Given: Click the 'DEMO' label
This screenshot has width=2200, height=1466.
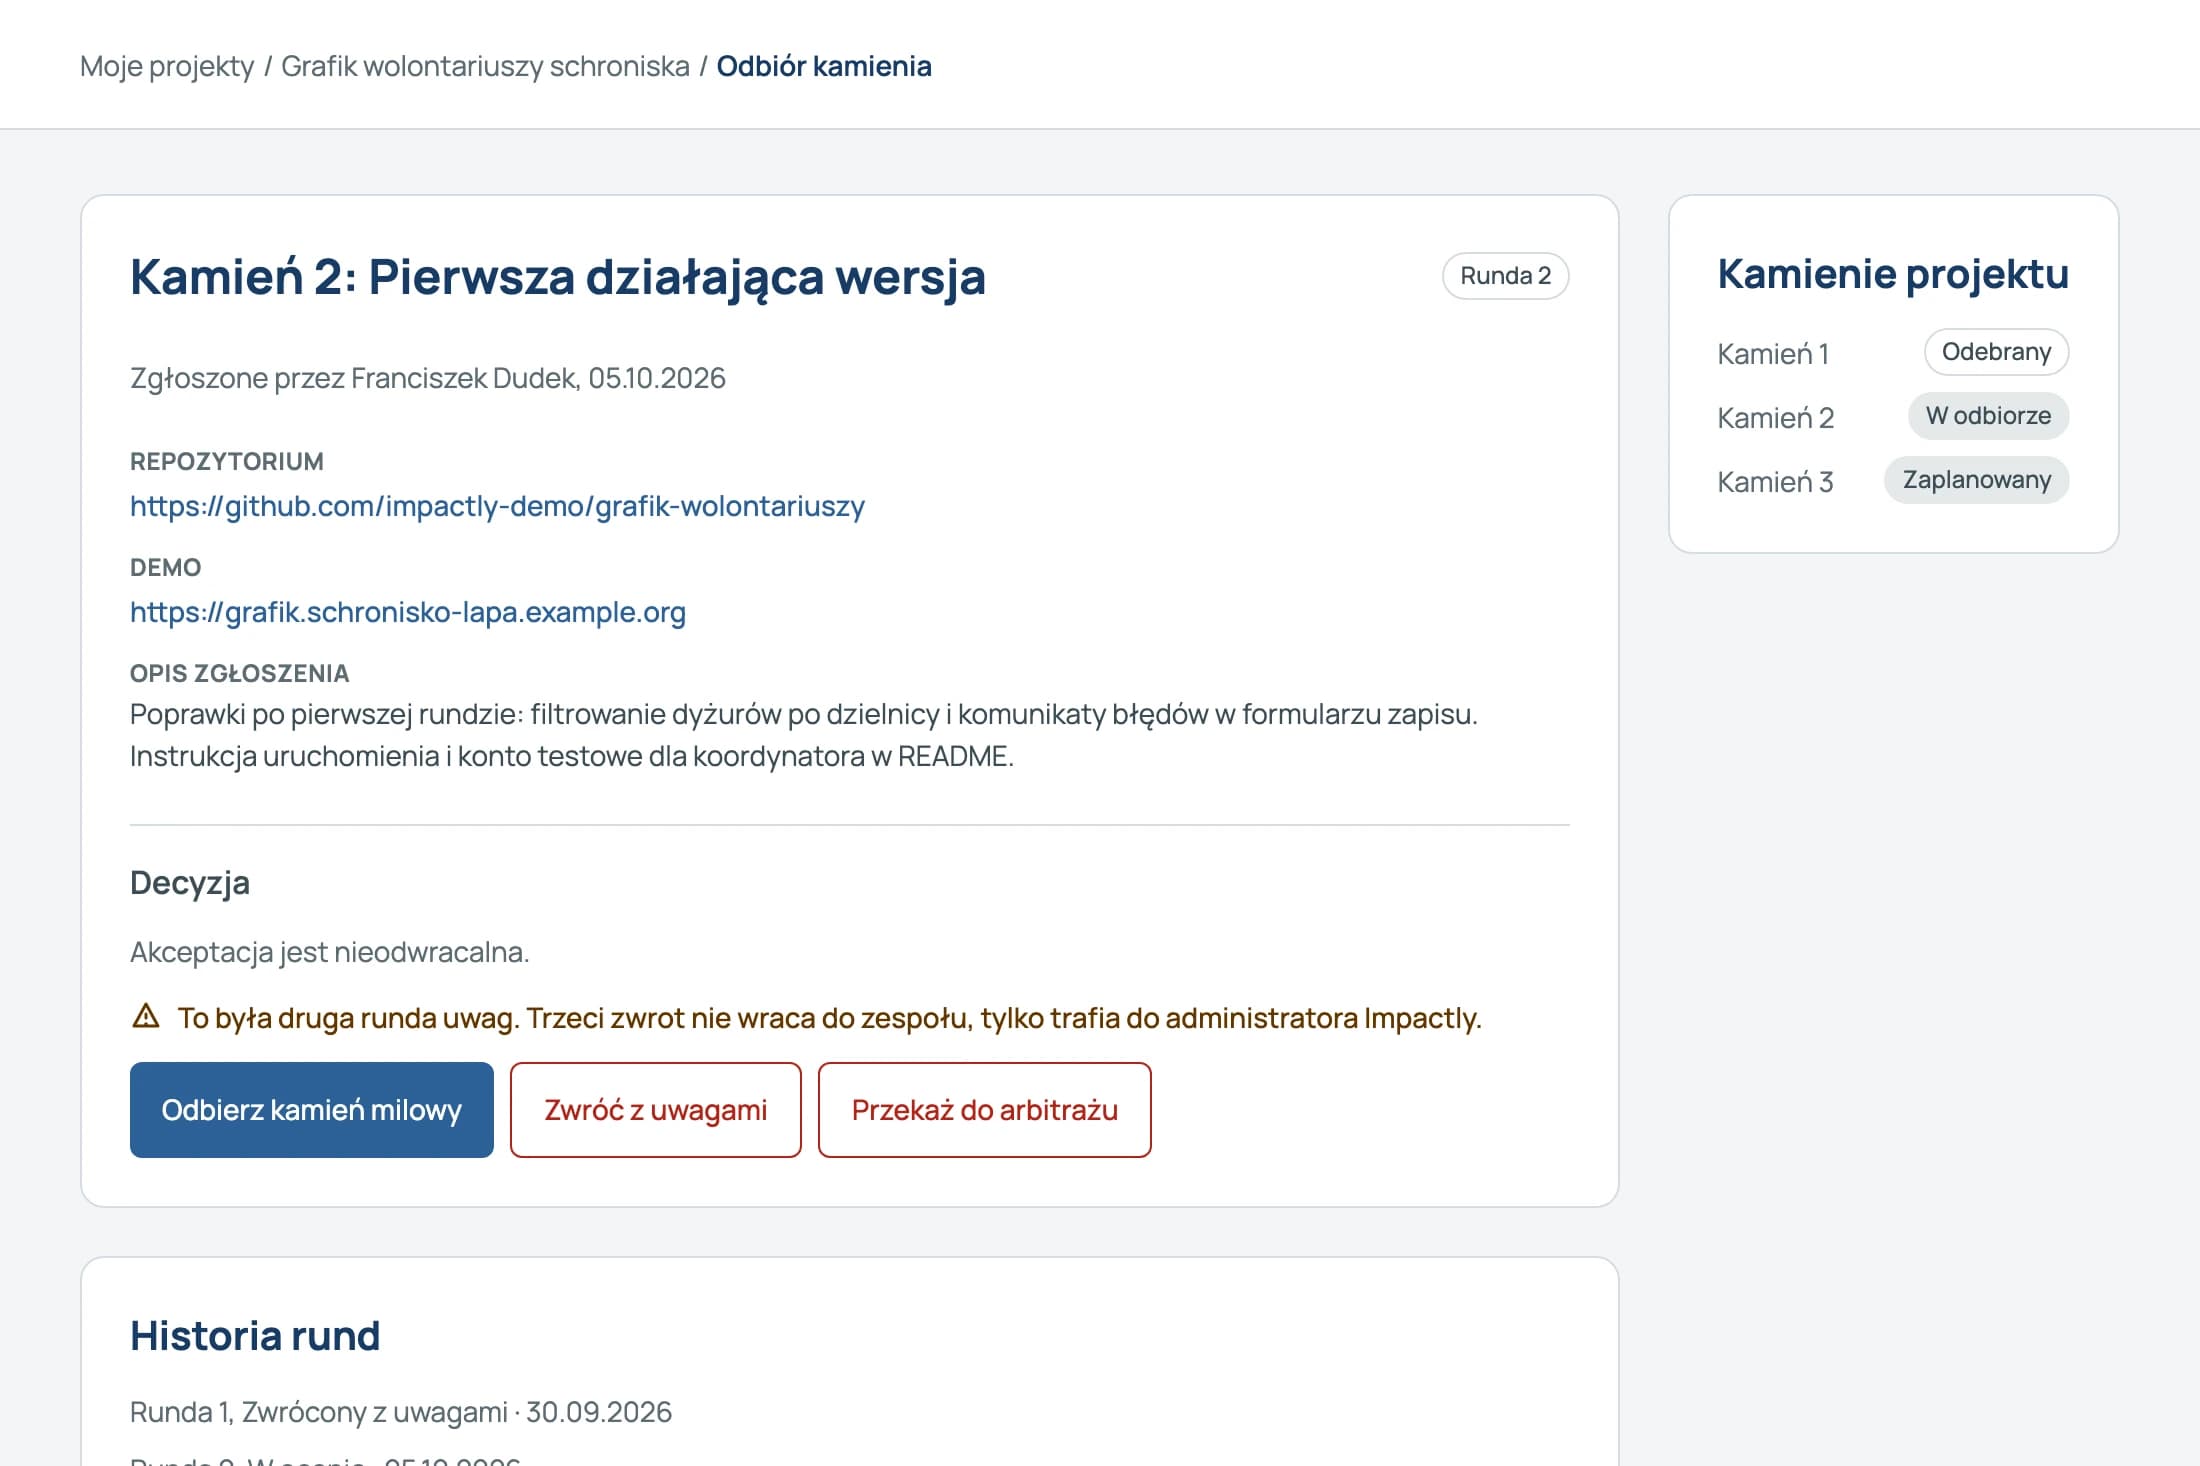Looking at the screenshot, I should [x=166, y=567].
